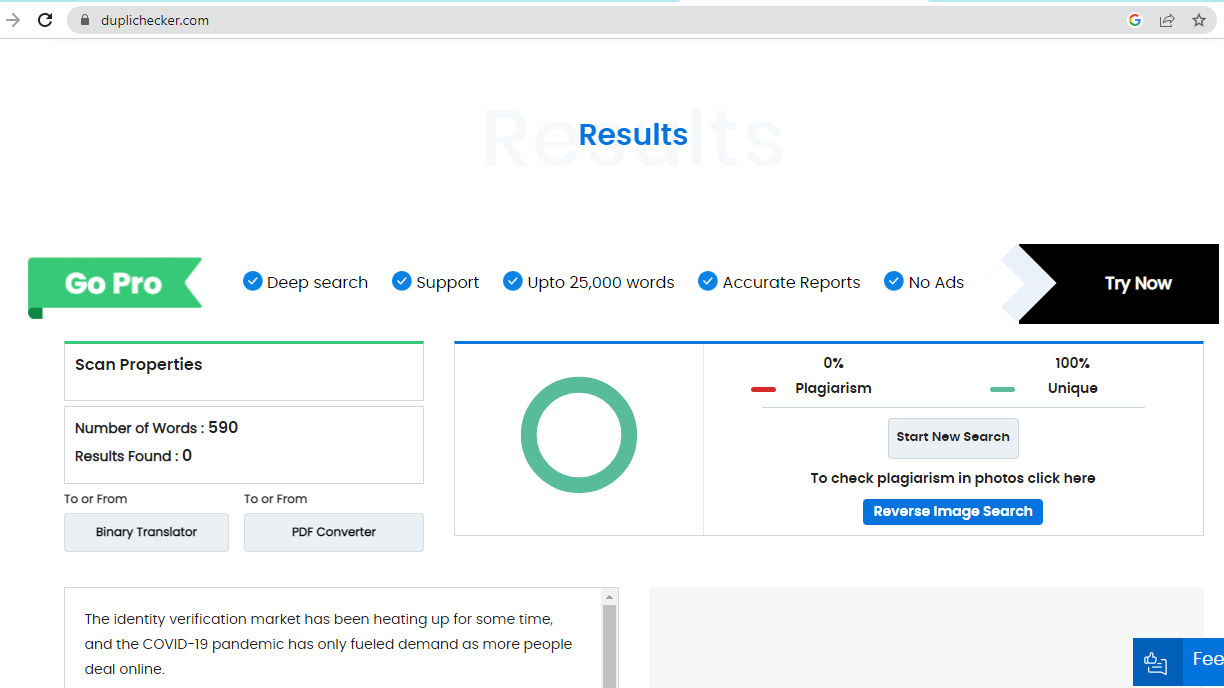Screen dimensions: 1224x688
Task: Click the Google icon in address bar
Action: pos(1135,20)
